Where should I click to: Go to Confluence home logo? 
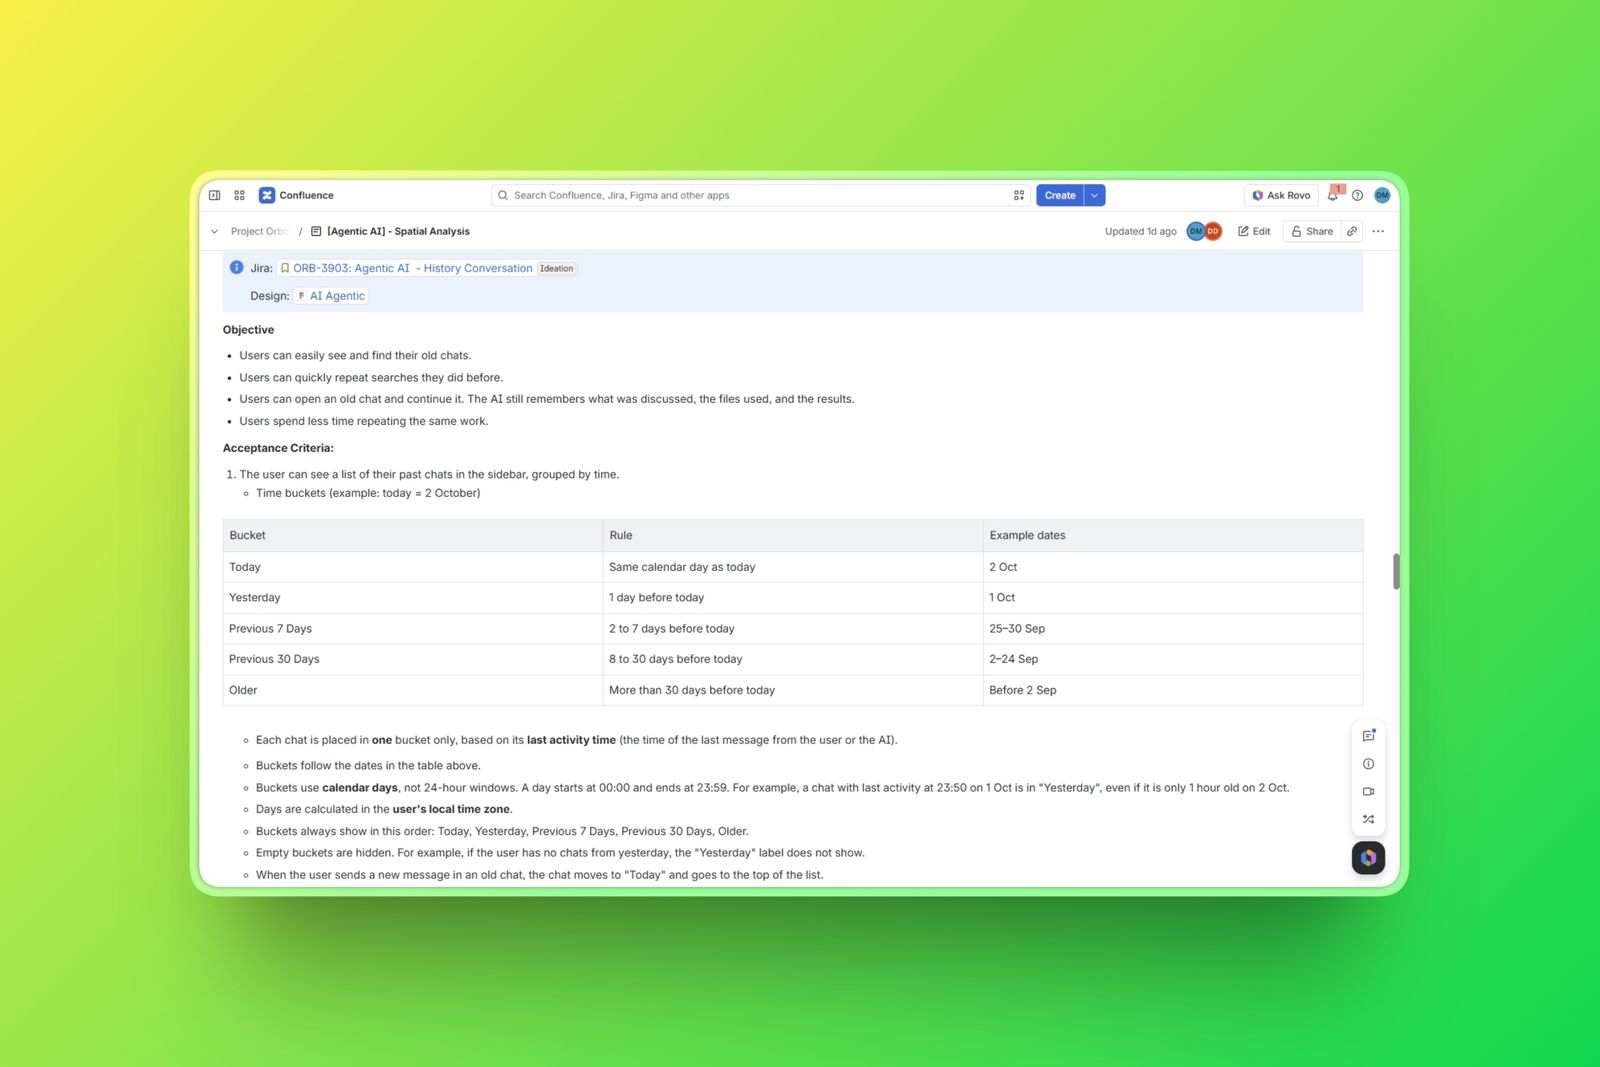tap(296, 195)
